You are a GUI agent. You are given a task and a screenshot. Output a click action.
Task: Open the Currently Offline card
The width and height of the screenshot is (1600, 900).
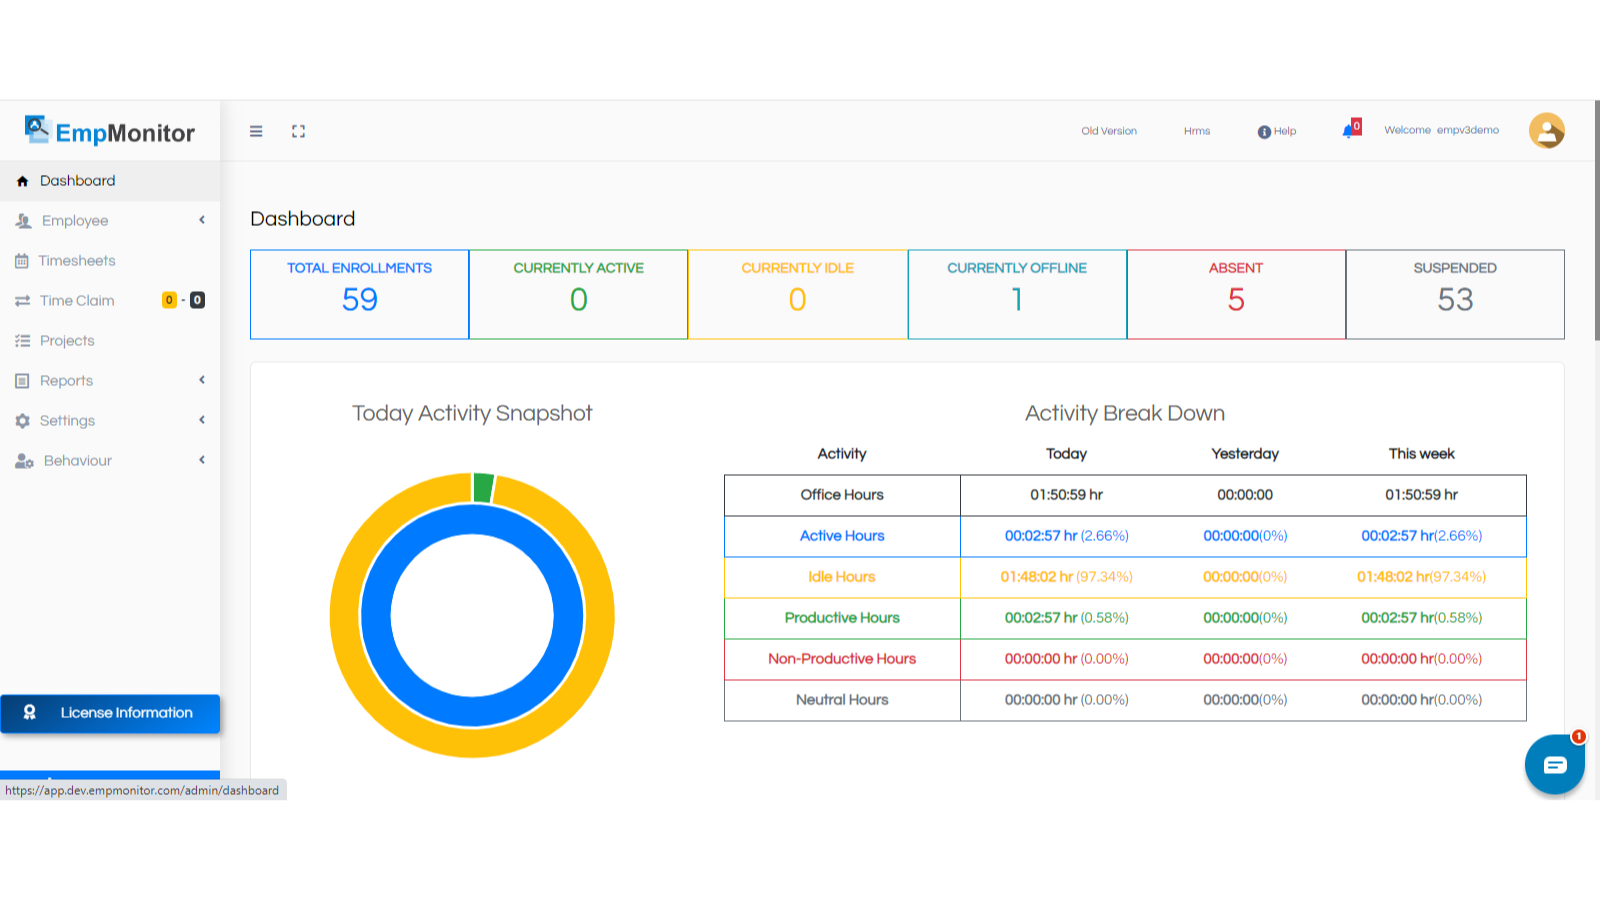point(1017,294)
